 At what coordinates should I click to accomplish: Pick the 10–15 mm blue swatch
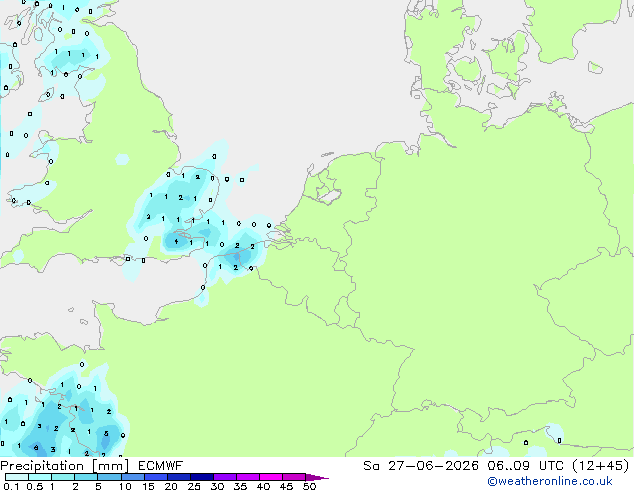133,477
